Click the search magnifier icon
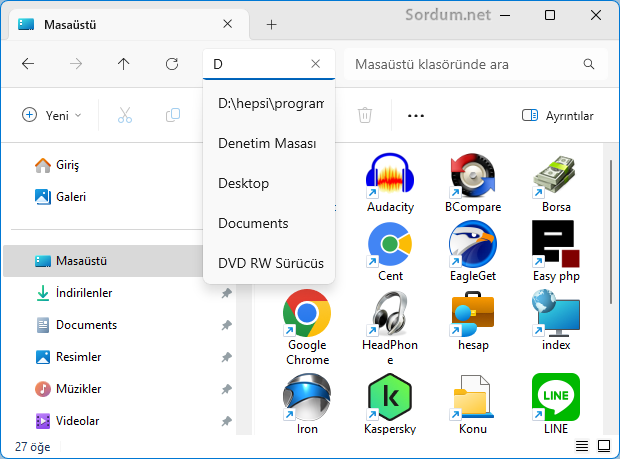The width and height of the screenshot is (620, 459). click(x=589, y=64)
